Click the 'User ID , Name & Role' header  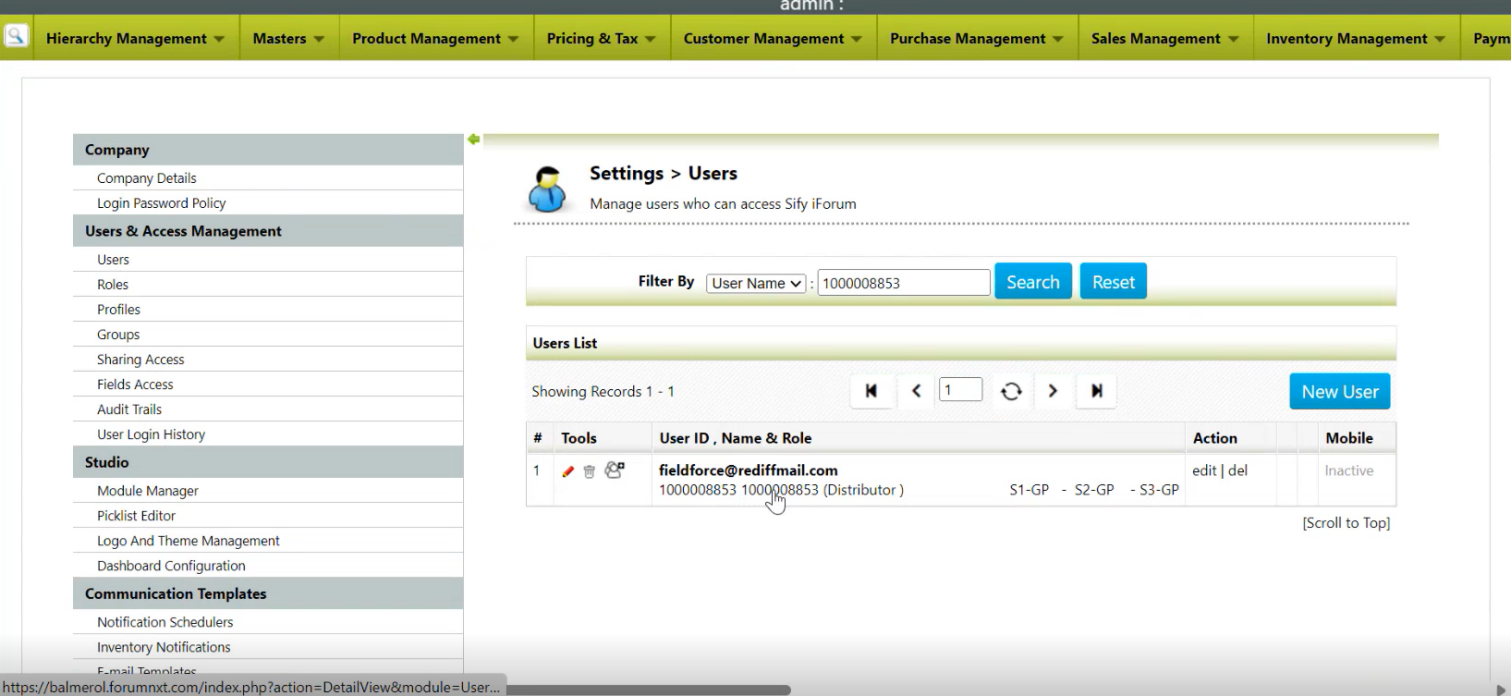coord(735,438)
